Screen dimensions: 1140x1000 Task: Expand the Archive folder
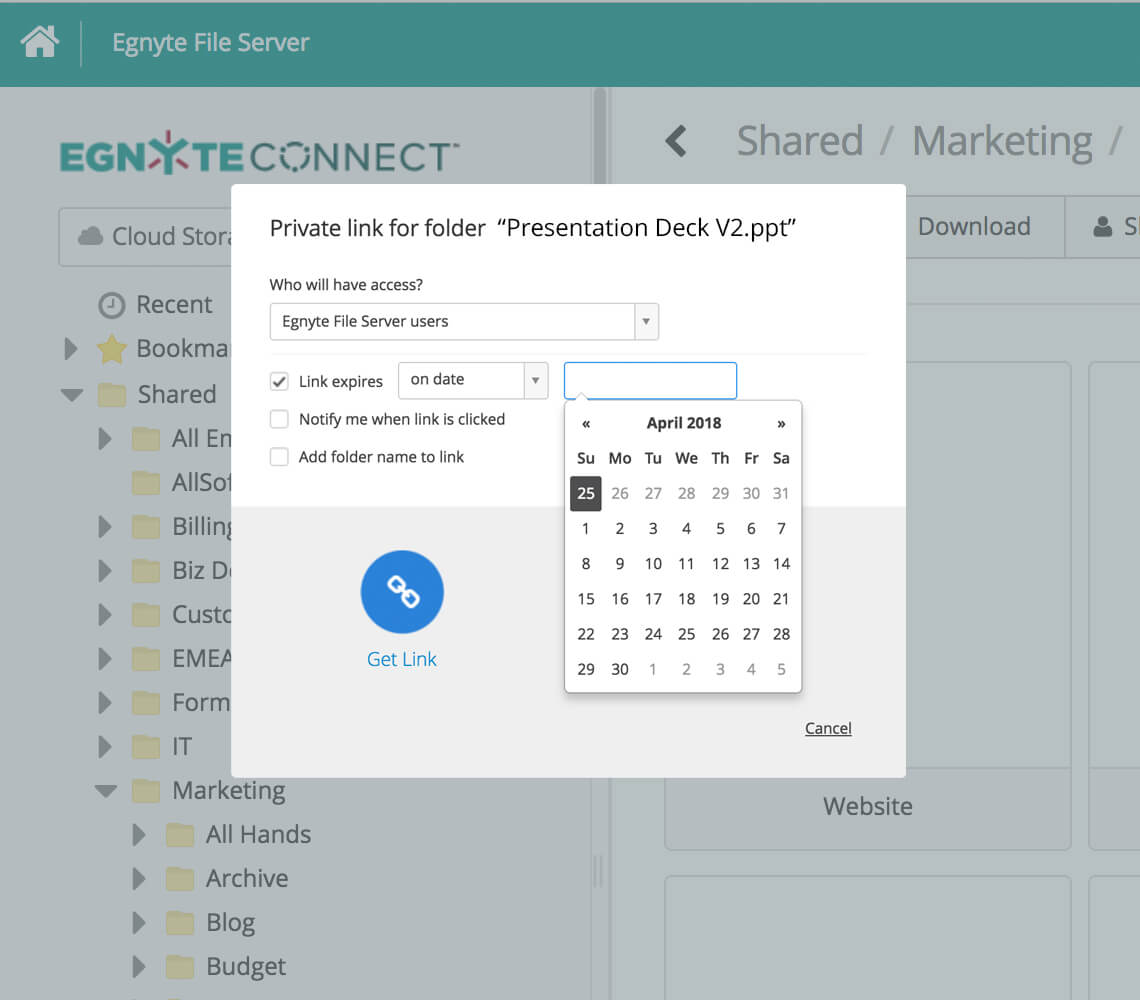click(x=139, y=879)
